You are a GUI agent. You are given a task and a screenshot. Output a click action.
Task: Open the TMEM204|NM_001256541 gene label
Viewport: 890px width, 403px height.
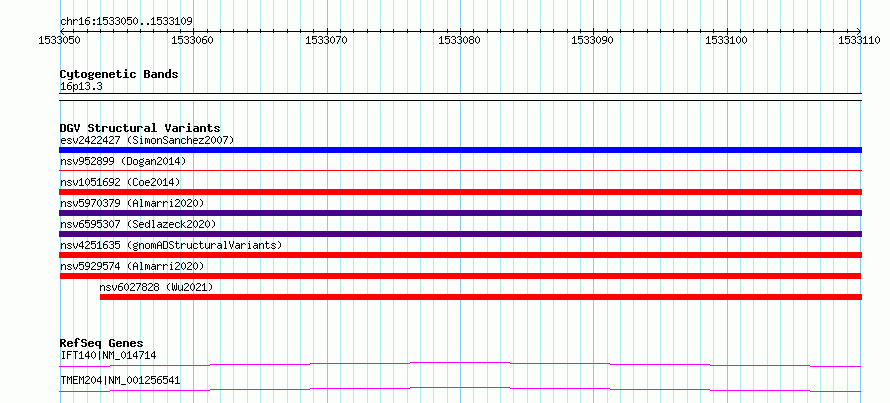[x=120, y=381]
